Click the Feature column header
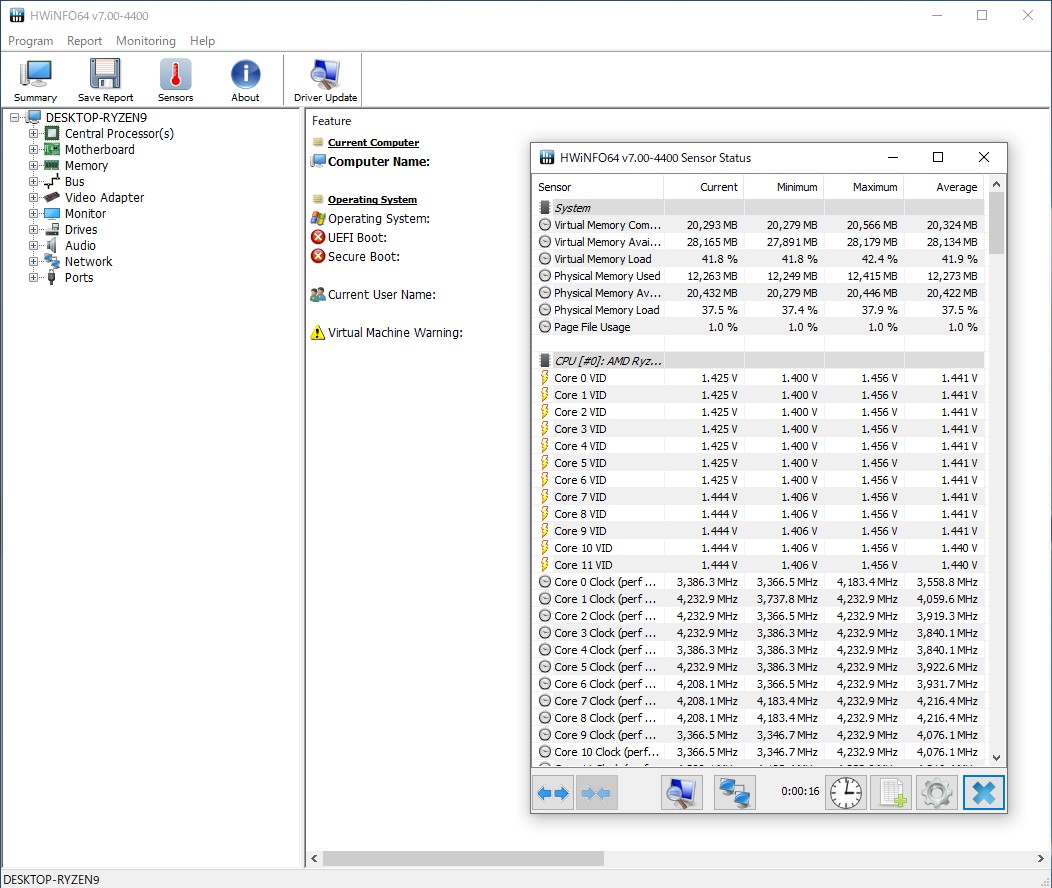This screenshot has width=1052, height=888. [331, 121]
